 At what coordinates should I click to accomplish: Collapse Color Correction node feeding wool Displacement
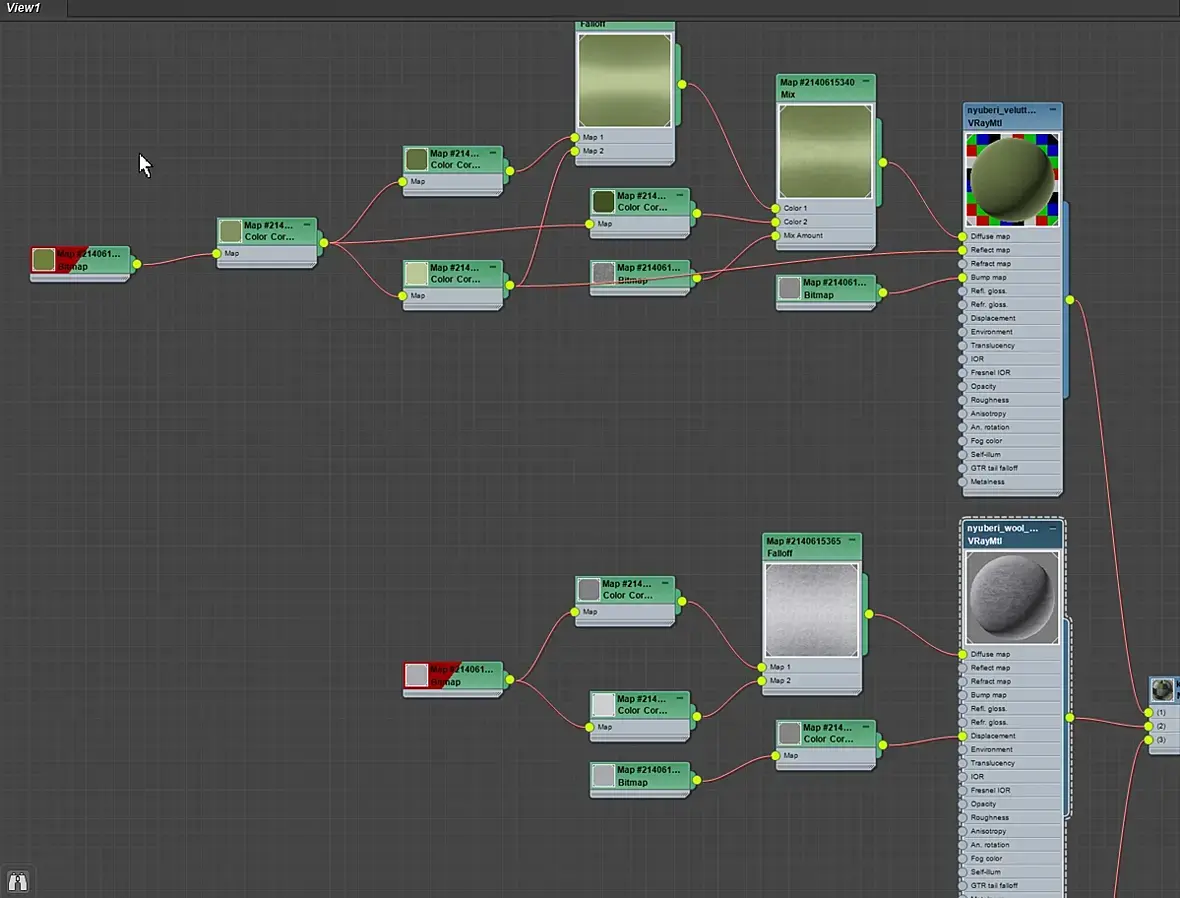tap(865, 727)
